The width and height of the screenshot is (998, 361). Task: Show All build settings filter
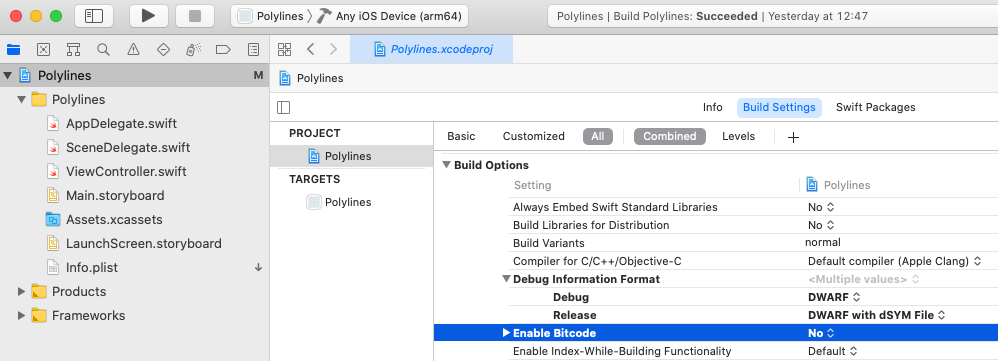pyautogui.click(x=598, y=136)
